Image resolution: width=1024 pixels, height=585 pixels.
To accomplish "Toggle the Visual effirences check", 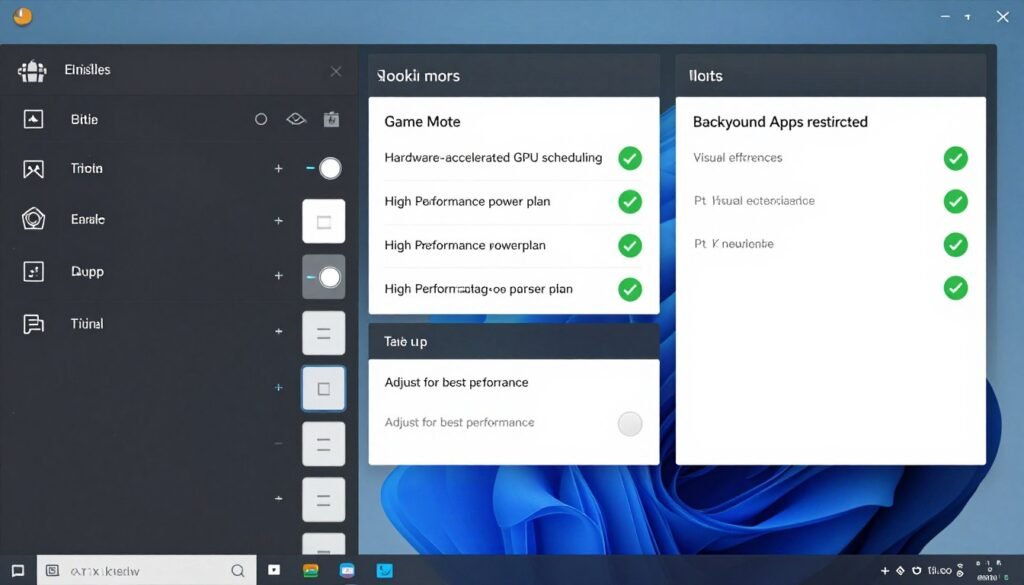I will (x=955, y=158).
